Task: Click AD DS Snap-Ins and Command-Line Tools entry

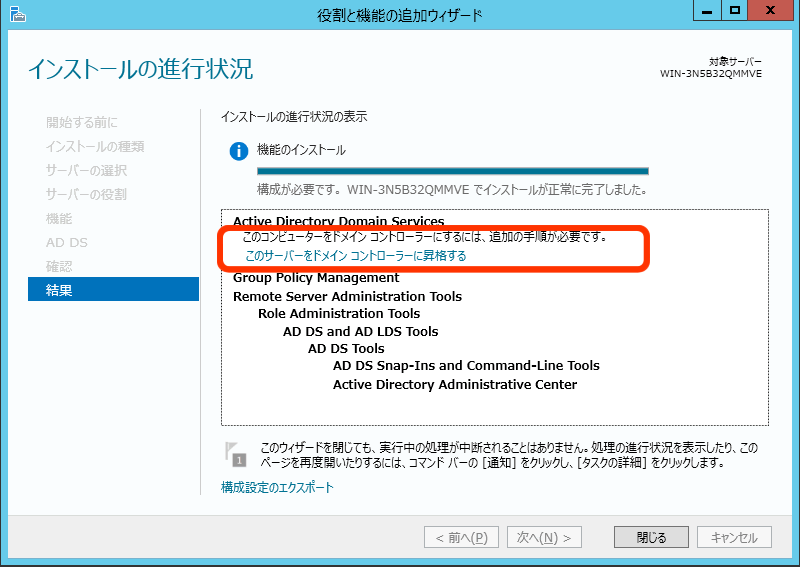Action: (x=466, y=366)
